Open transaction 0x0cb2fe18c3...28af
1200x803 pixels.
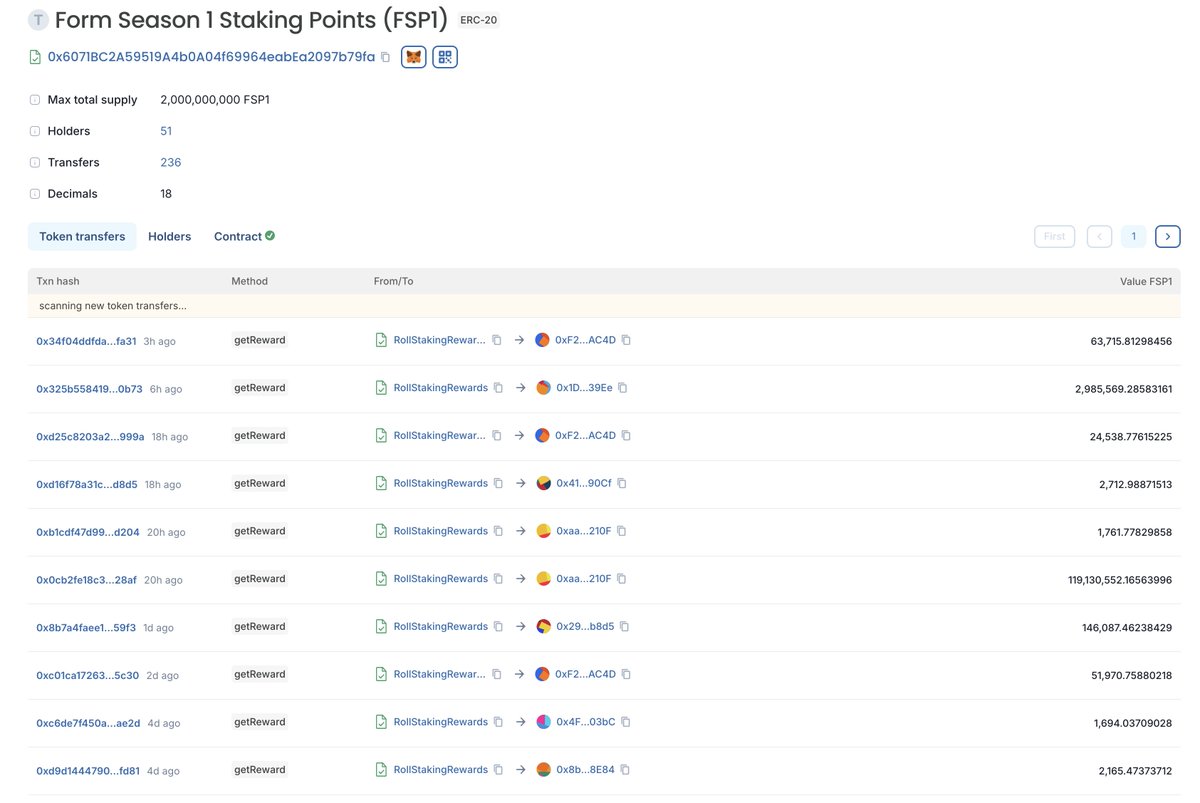[x=86, y=580]
